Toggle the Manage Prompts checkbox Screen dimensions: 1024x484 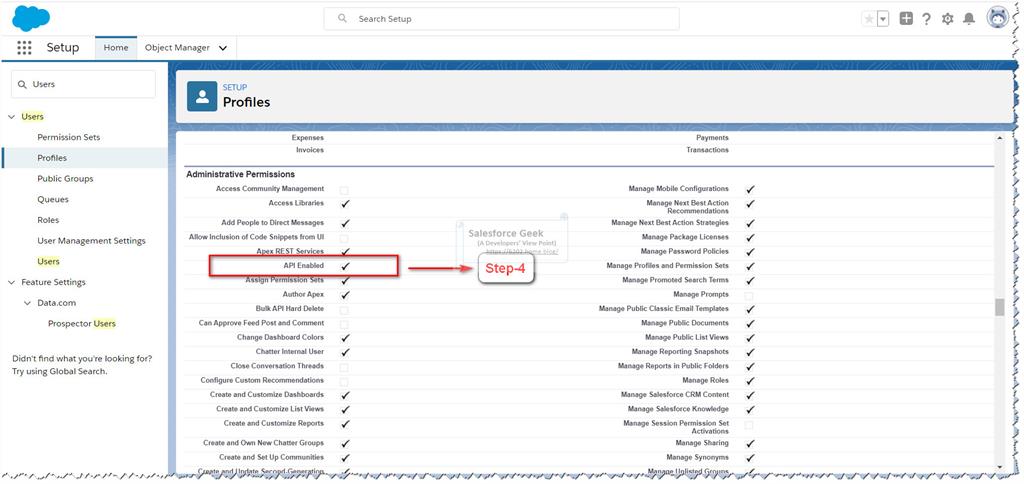click(749, 296)
